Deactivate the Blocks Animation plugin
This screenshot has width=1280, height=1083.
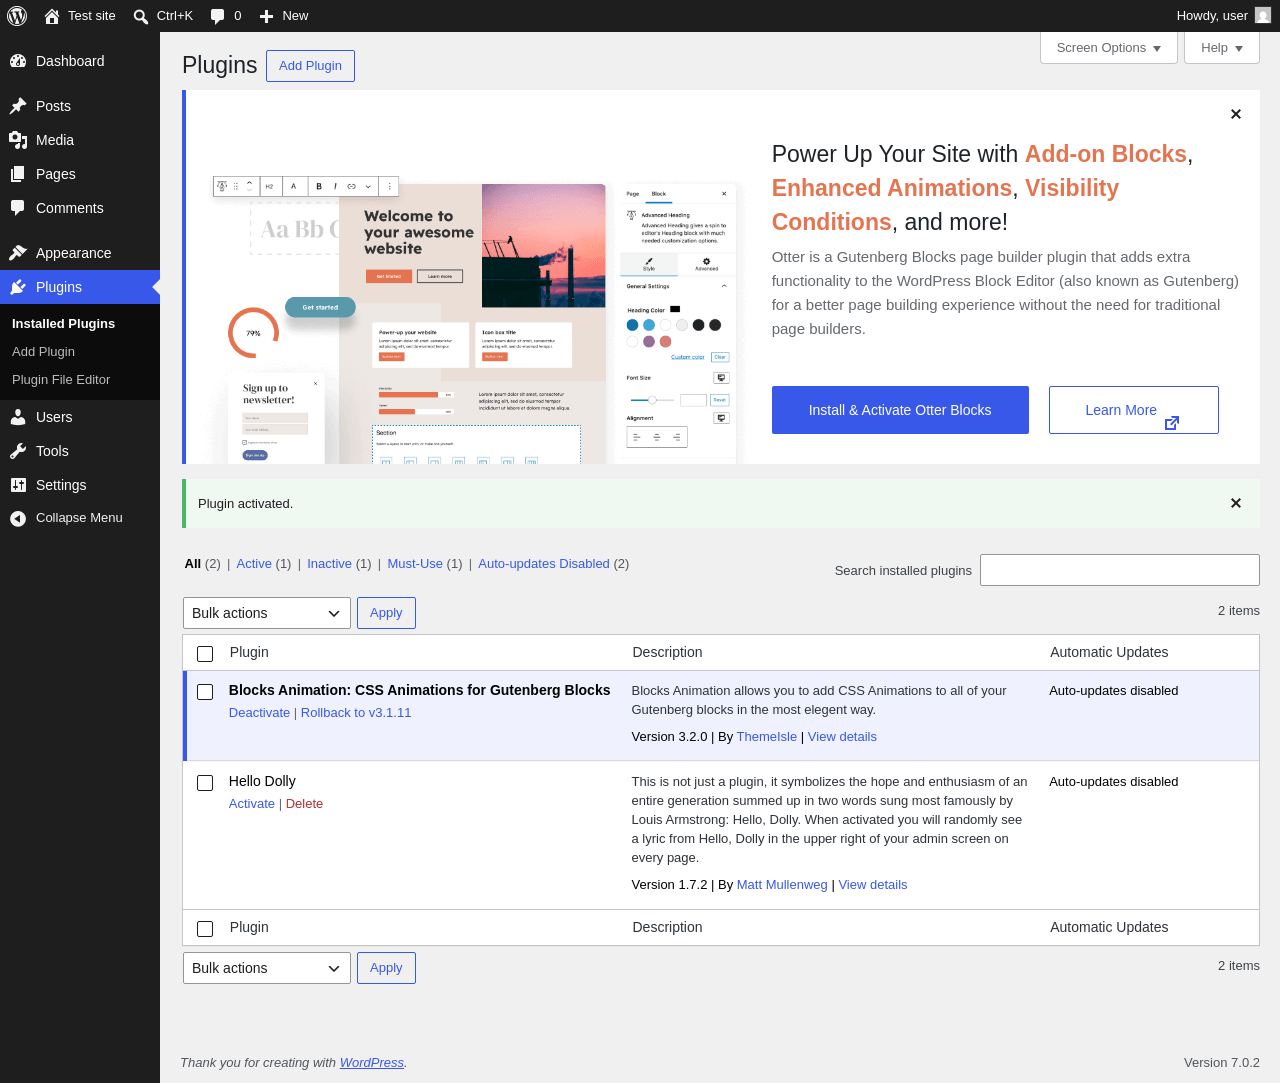pyautogui.click(x=259, y=713)
